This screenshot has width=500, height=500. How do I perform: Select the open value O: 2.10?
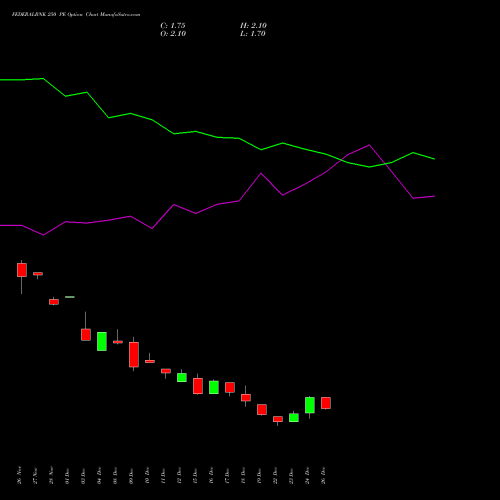pos(173,34)
